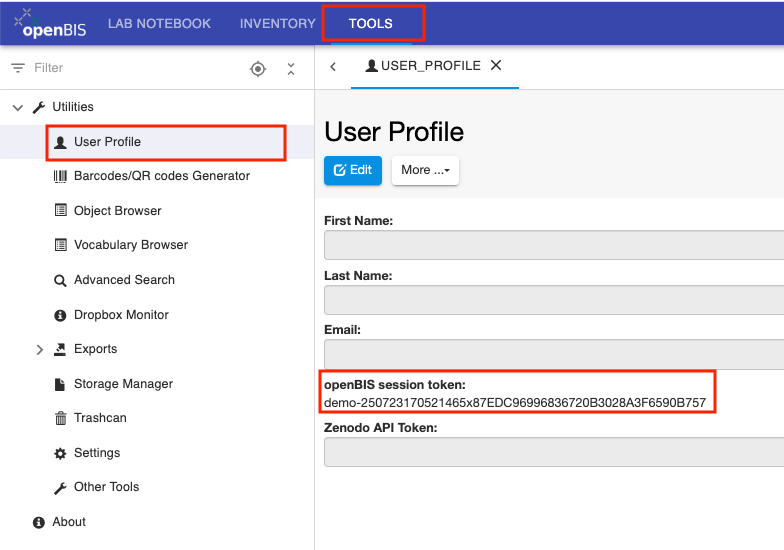Click the Trashcan bin icon

point(60,418)
